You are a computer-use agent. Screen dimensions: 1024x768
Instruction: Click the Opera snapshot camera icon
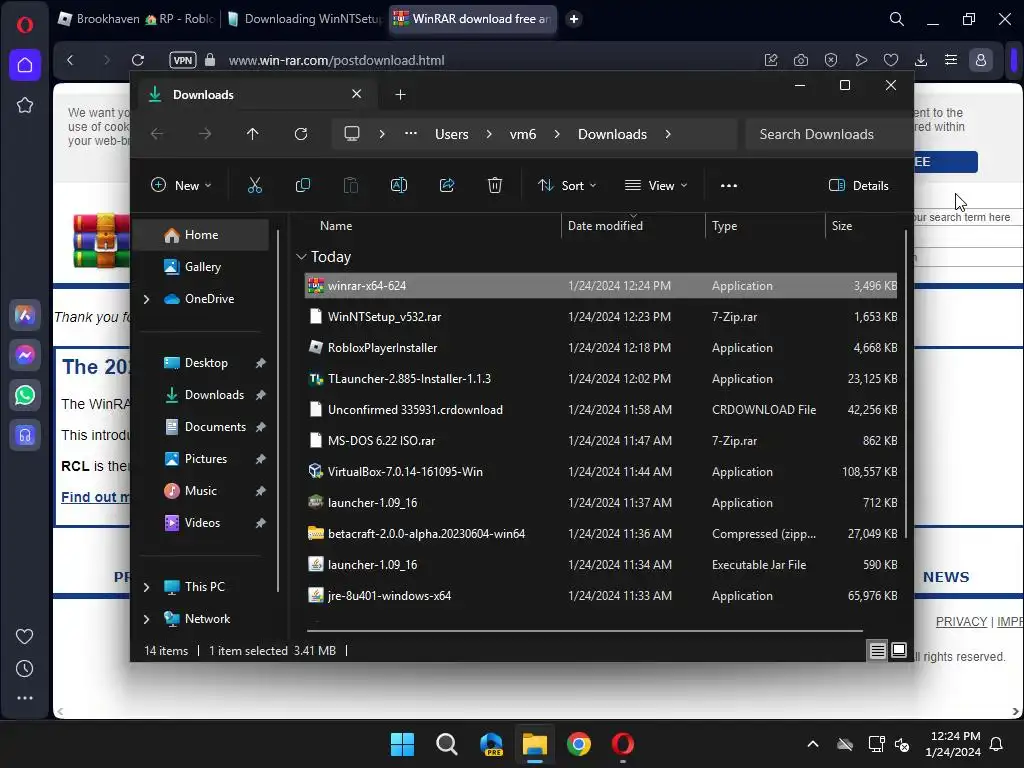801,60
